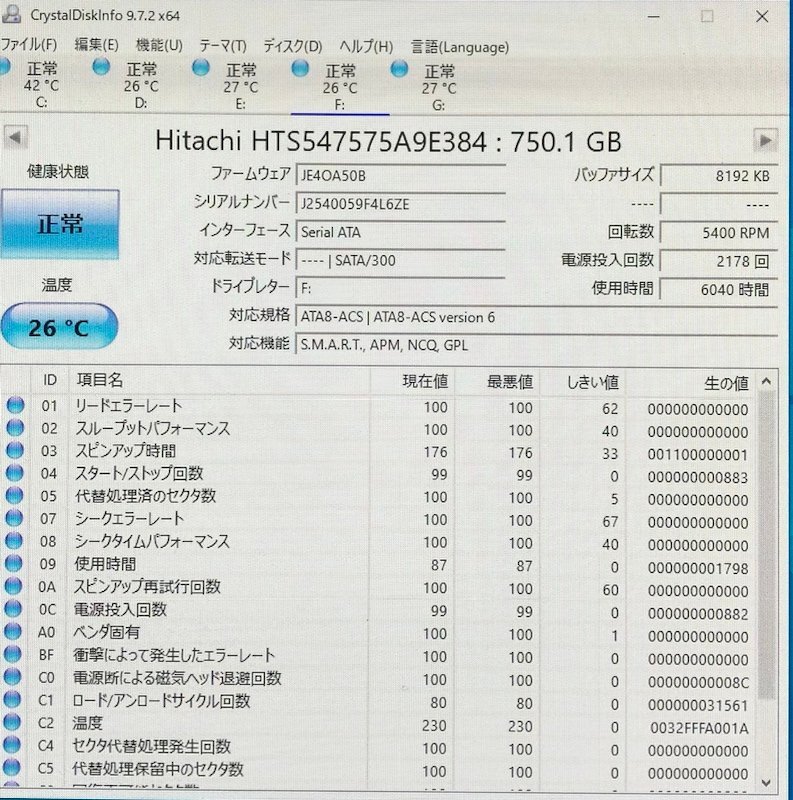Viewport: 793px width, 800px height.
Task: Click status orb of row 02 スループットパフォーマンス
Action: (15, 428)
